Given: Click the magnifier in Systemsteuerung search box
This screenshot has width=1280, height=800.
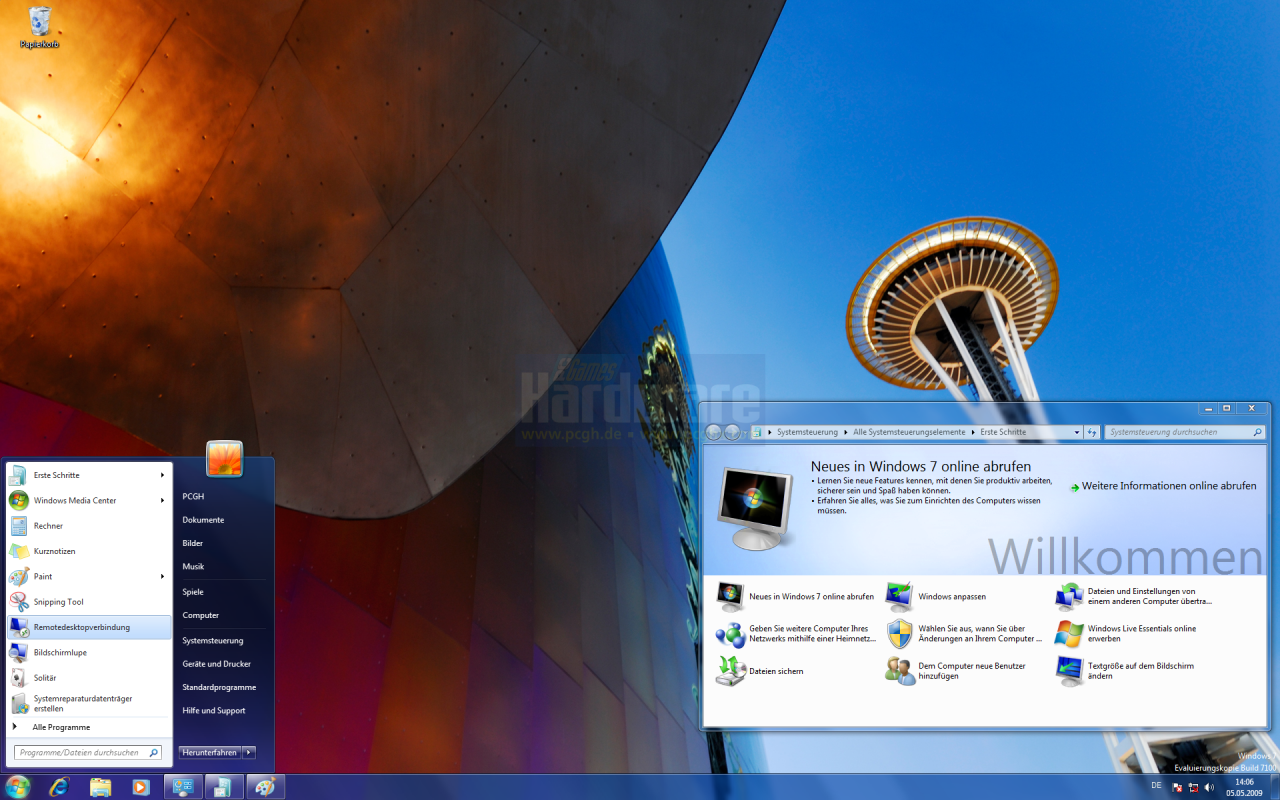Looking at the screenshot, I should pos(1258,432).
